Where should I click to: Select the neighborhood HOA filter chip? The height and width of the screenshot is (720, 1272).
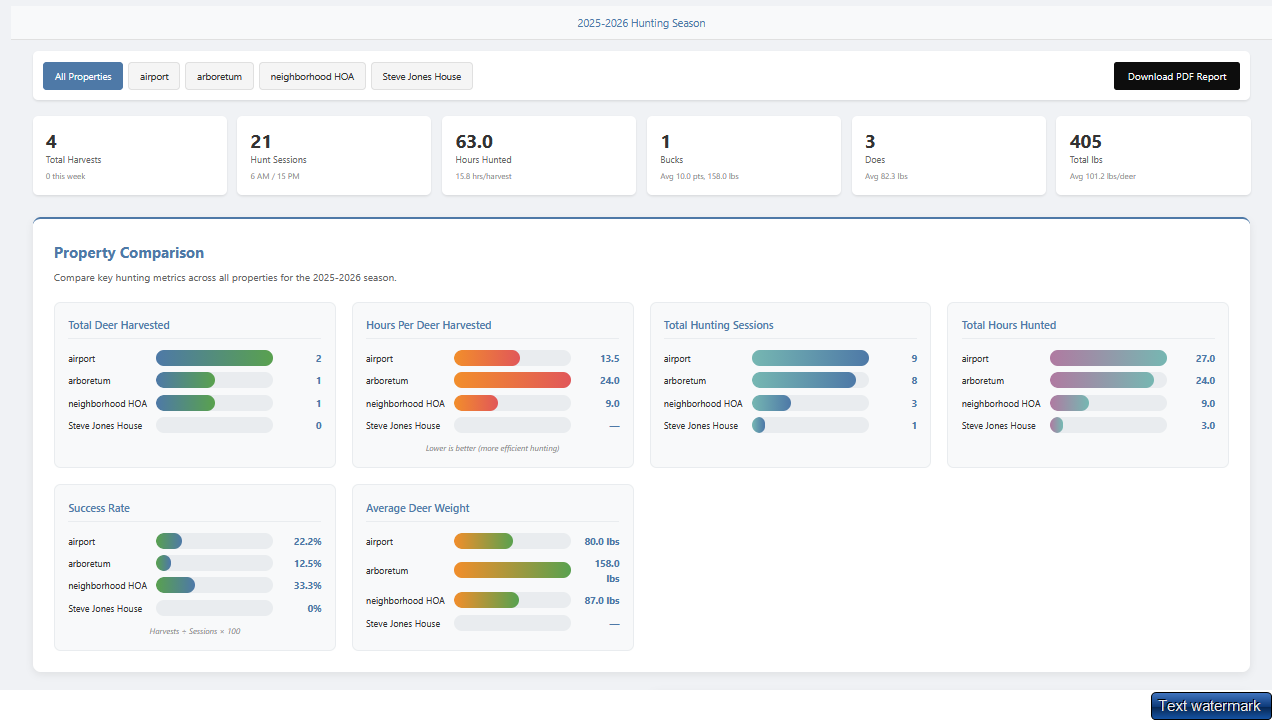[312, 76]
